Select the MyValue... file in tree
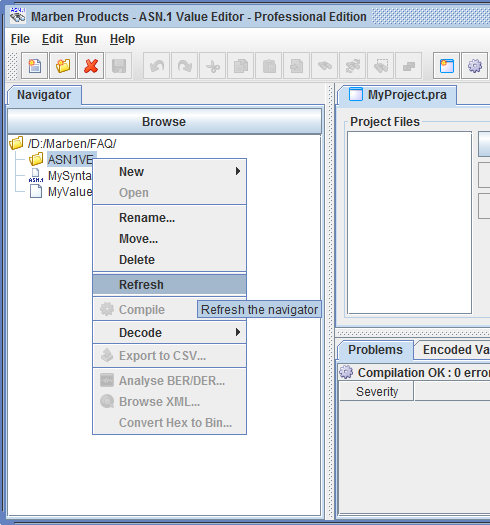The height and width of the screenshot is (525, 490). [x=70, y=192]
